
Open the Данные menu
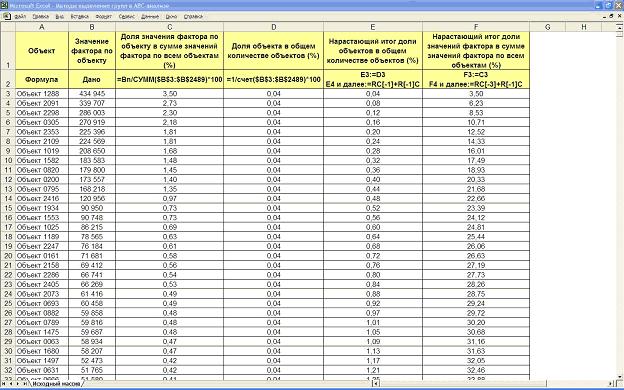pos(150,17)
